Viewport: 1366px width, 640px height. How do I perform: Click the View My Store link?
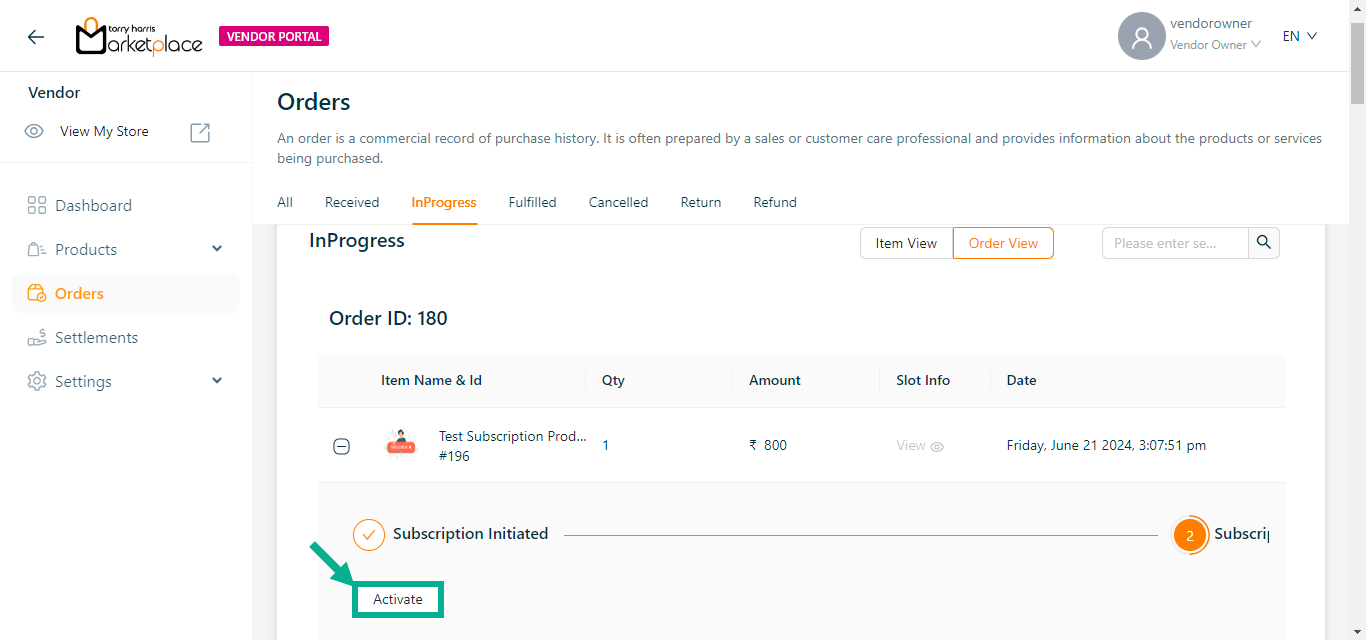[x=104, y=132]
